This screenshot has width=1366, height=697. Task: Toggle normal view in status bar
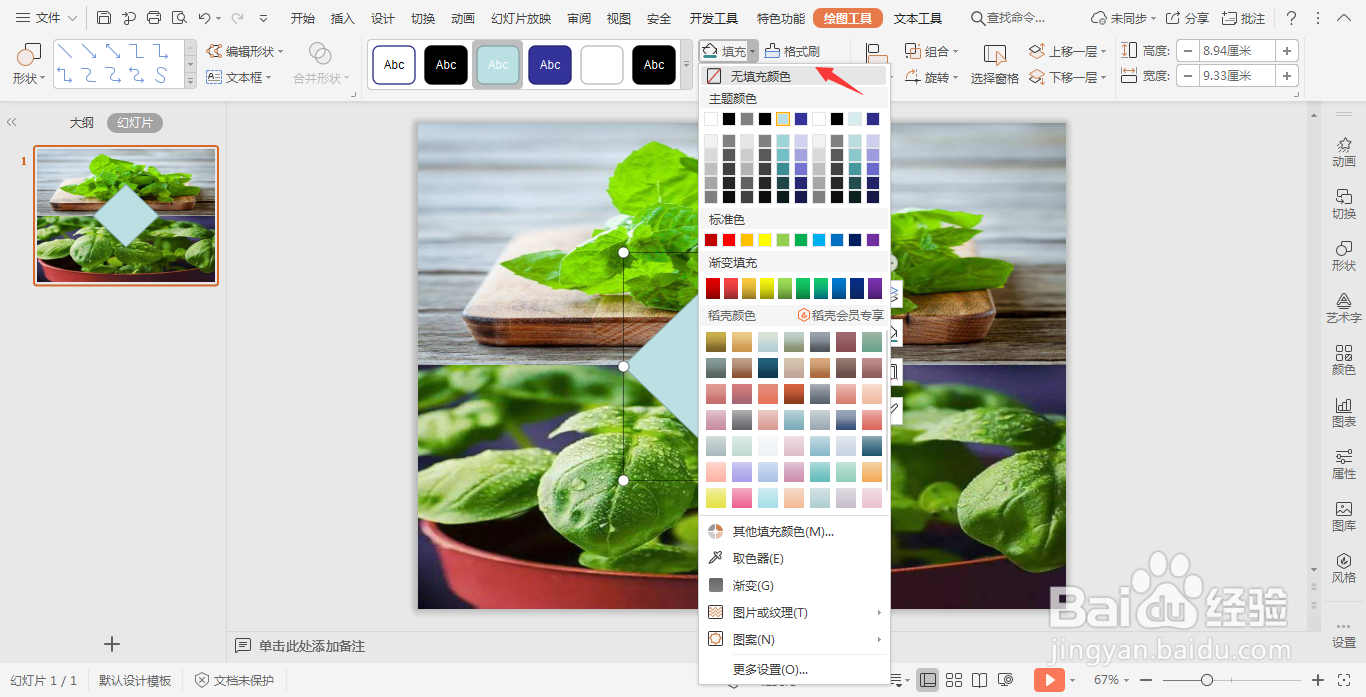(x=928, y=680)
